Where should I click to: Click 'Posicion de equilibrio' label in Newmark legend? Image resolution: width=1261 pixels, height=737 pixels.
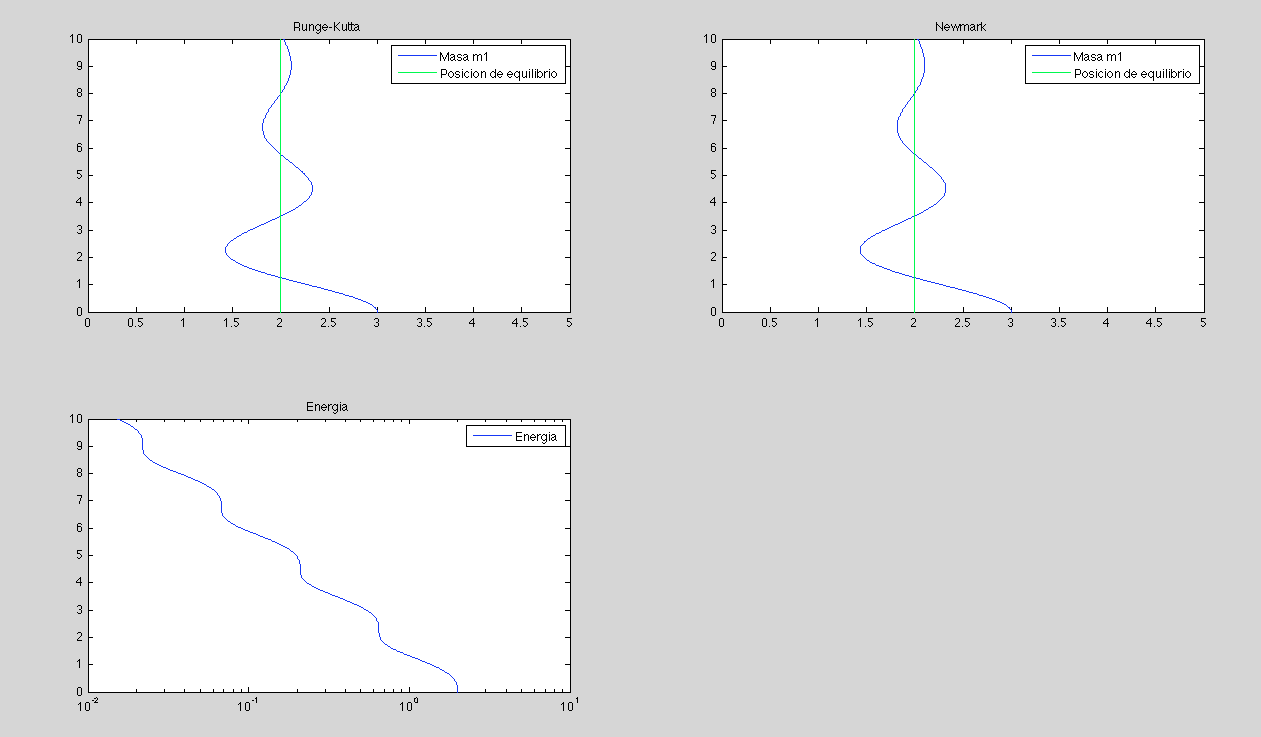point(1132,74)
